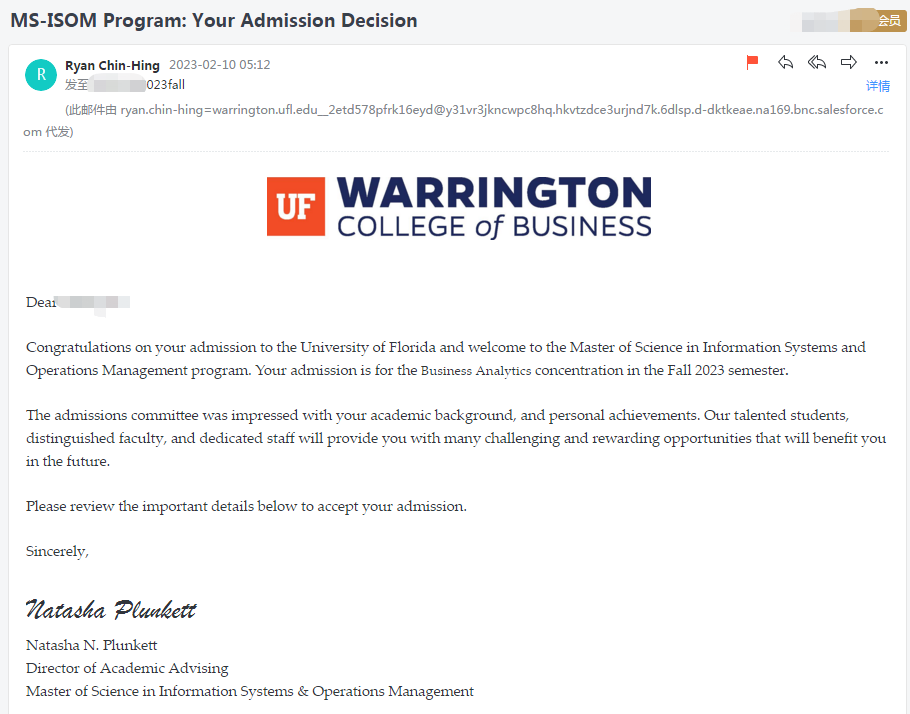Reply using the single-arrow reply icon

coord(785,62)
